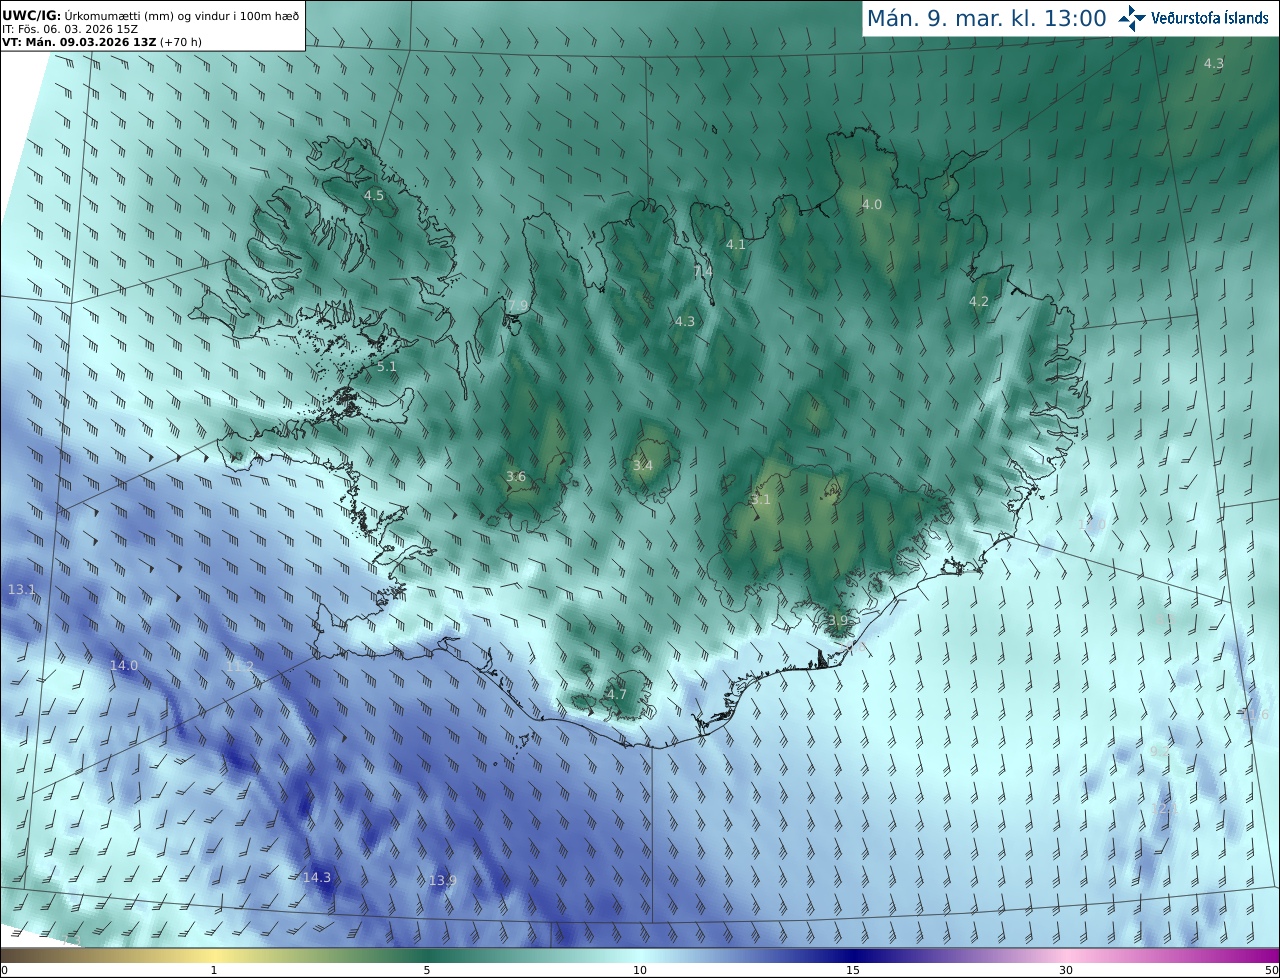Click the '1' tick label on the color scale
This screenshot has width=1280, height=978.
[x=214, y=970]
